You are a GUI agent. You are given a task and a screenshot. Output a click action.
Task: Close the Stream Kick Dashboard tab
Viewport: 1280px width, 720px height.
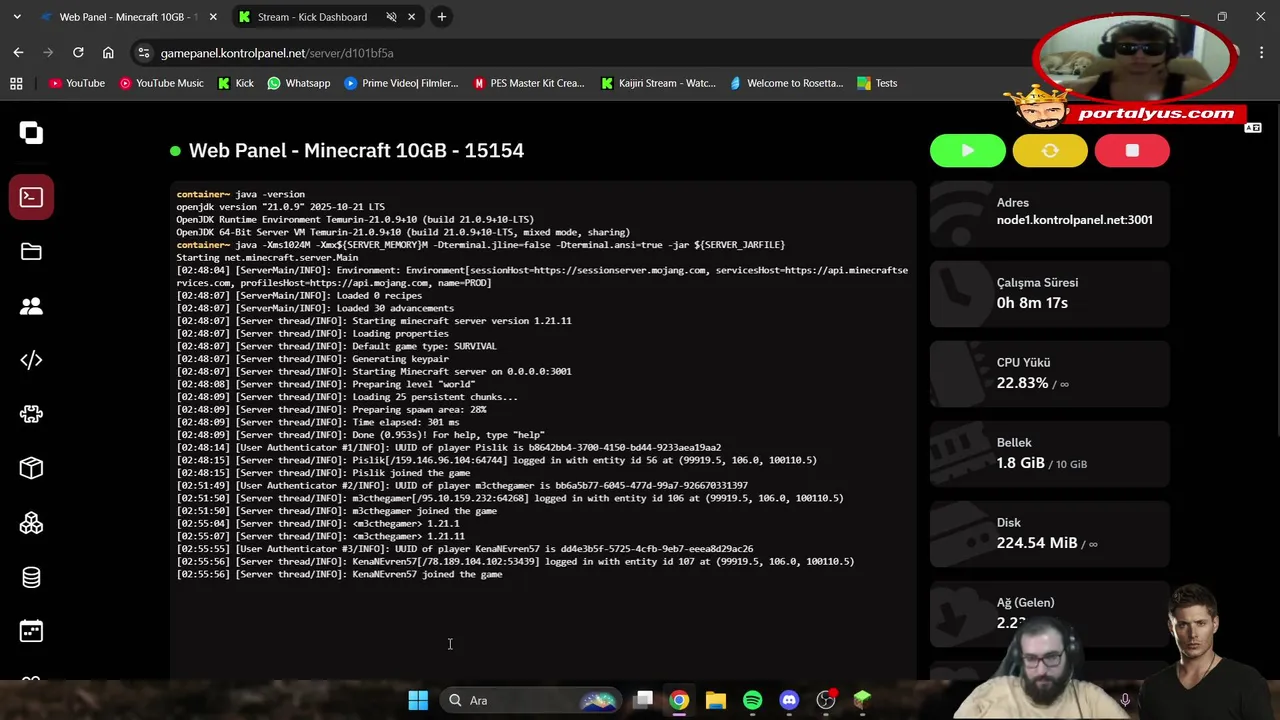coord(413,17)
